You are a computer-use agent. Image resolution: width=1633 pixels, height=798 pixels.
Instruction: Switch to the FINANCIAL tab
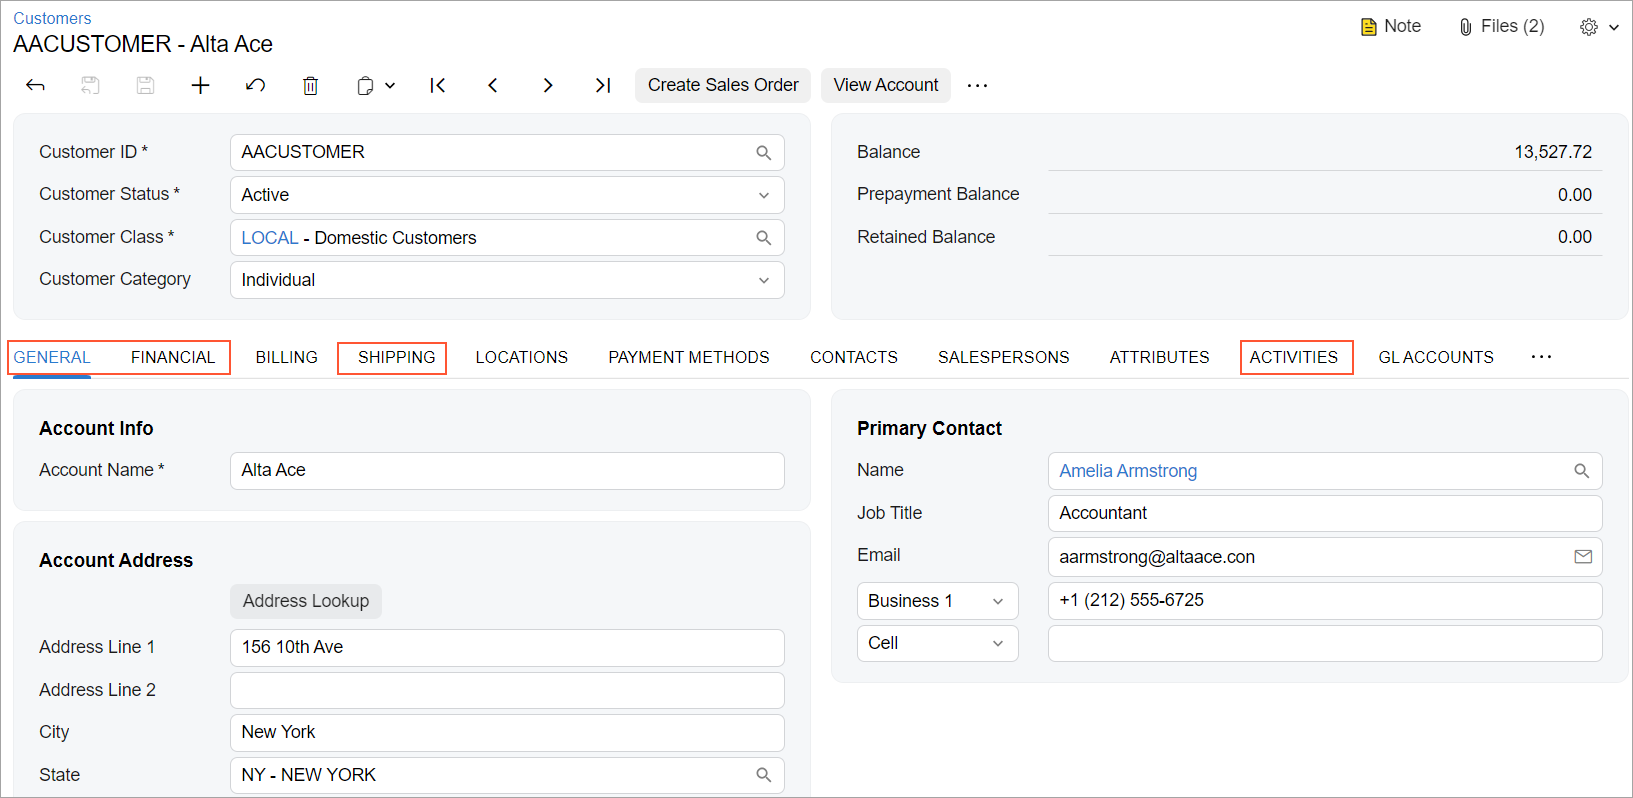(173, 357)
